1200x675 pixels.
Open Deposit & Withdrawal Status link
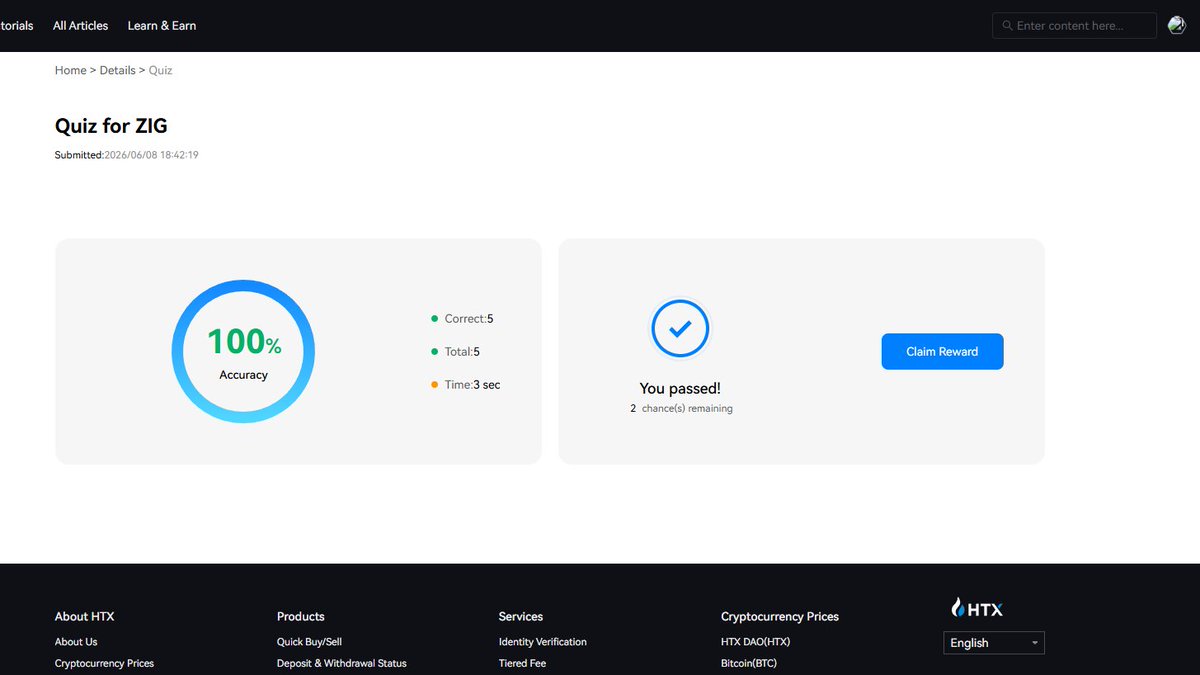pyautogui.click(x=342, y=663)
